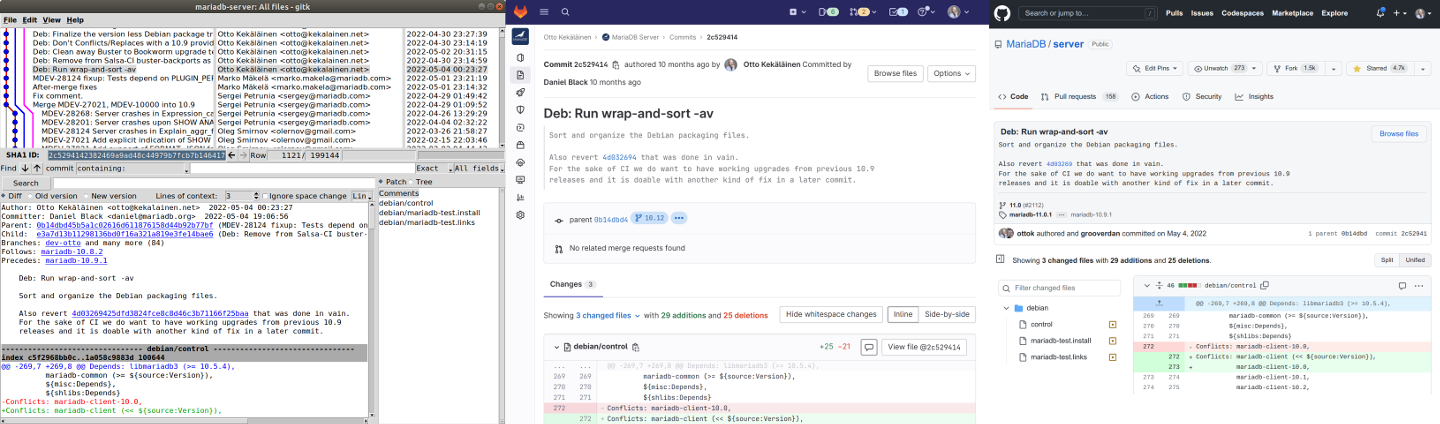
Task: Click the GitLab search icon
Action: click(565, 12)
